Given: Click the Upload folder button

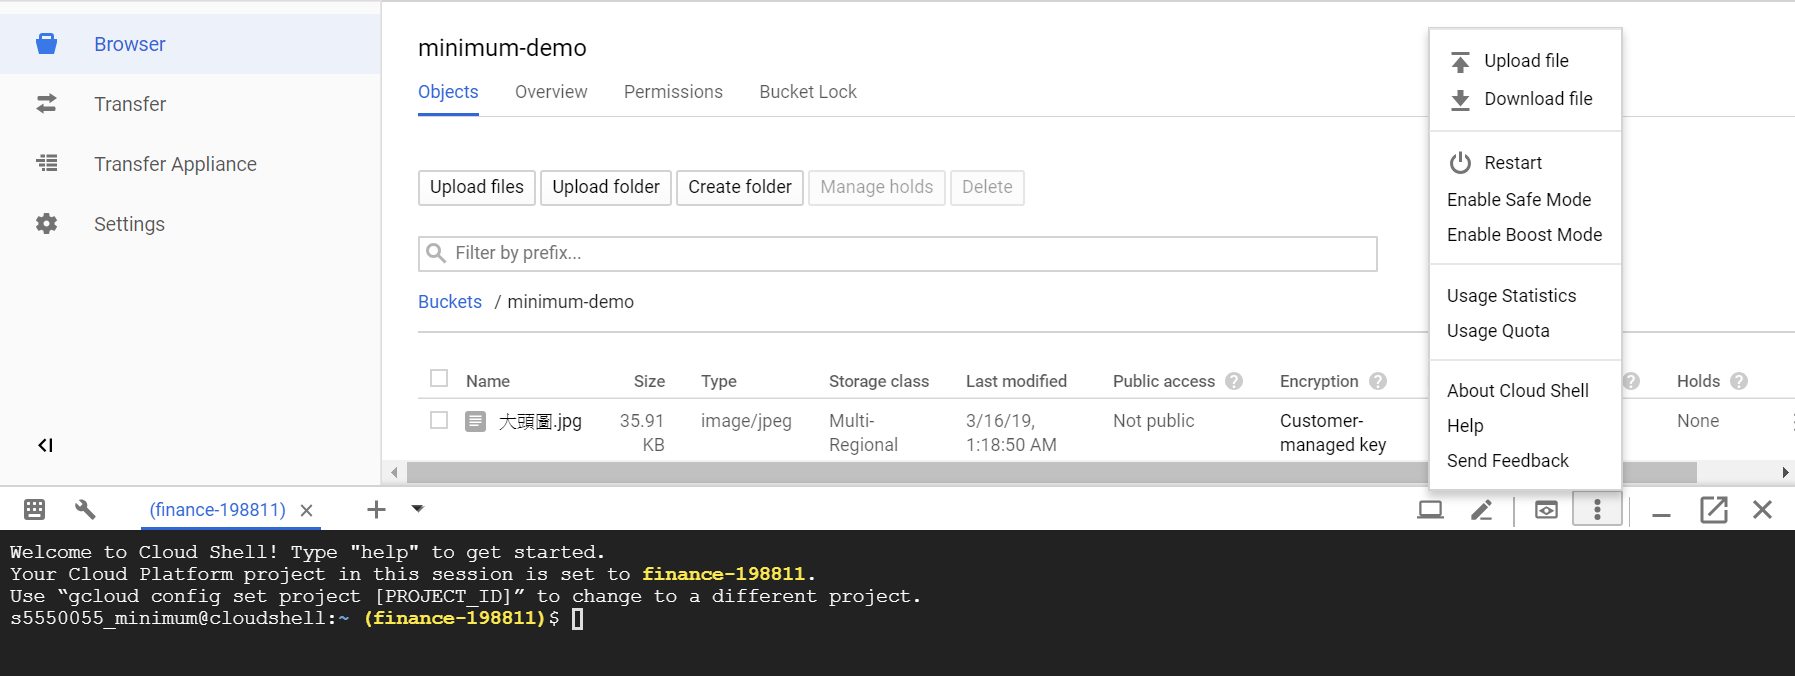Looking at the screenshot, I should 606,187.
